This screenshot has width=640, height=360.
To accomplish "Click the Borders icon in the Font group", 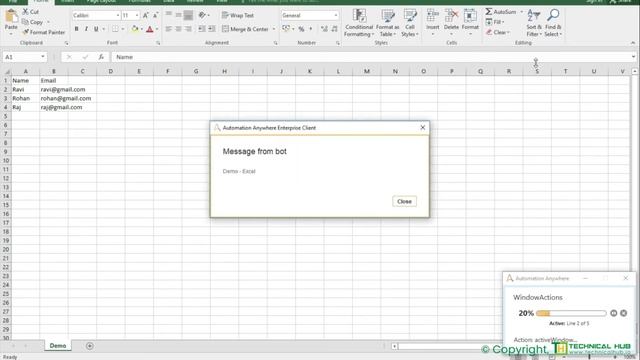I will click(115, 29).
